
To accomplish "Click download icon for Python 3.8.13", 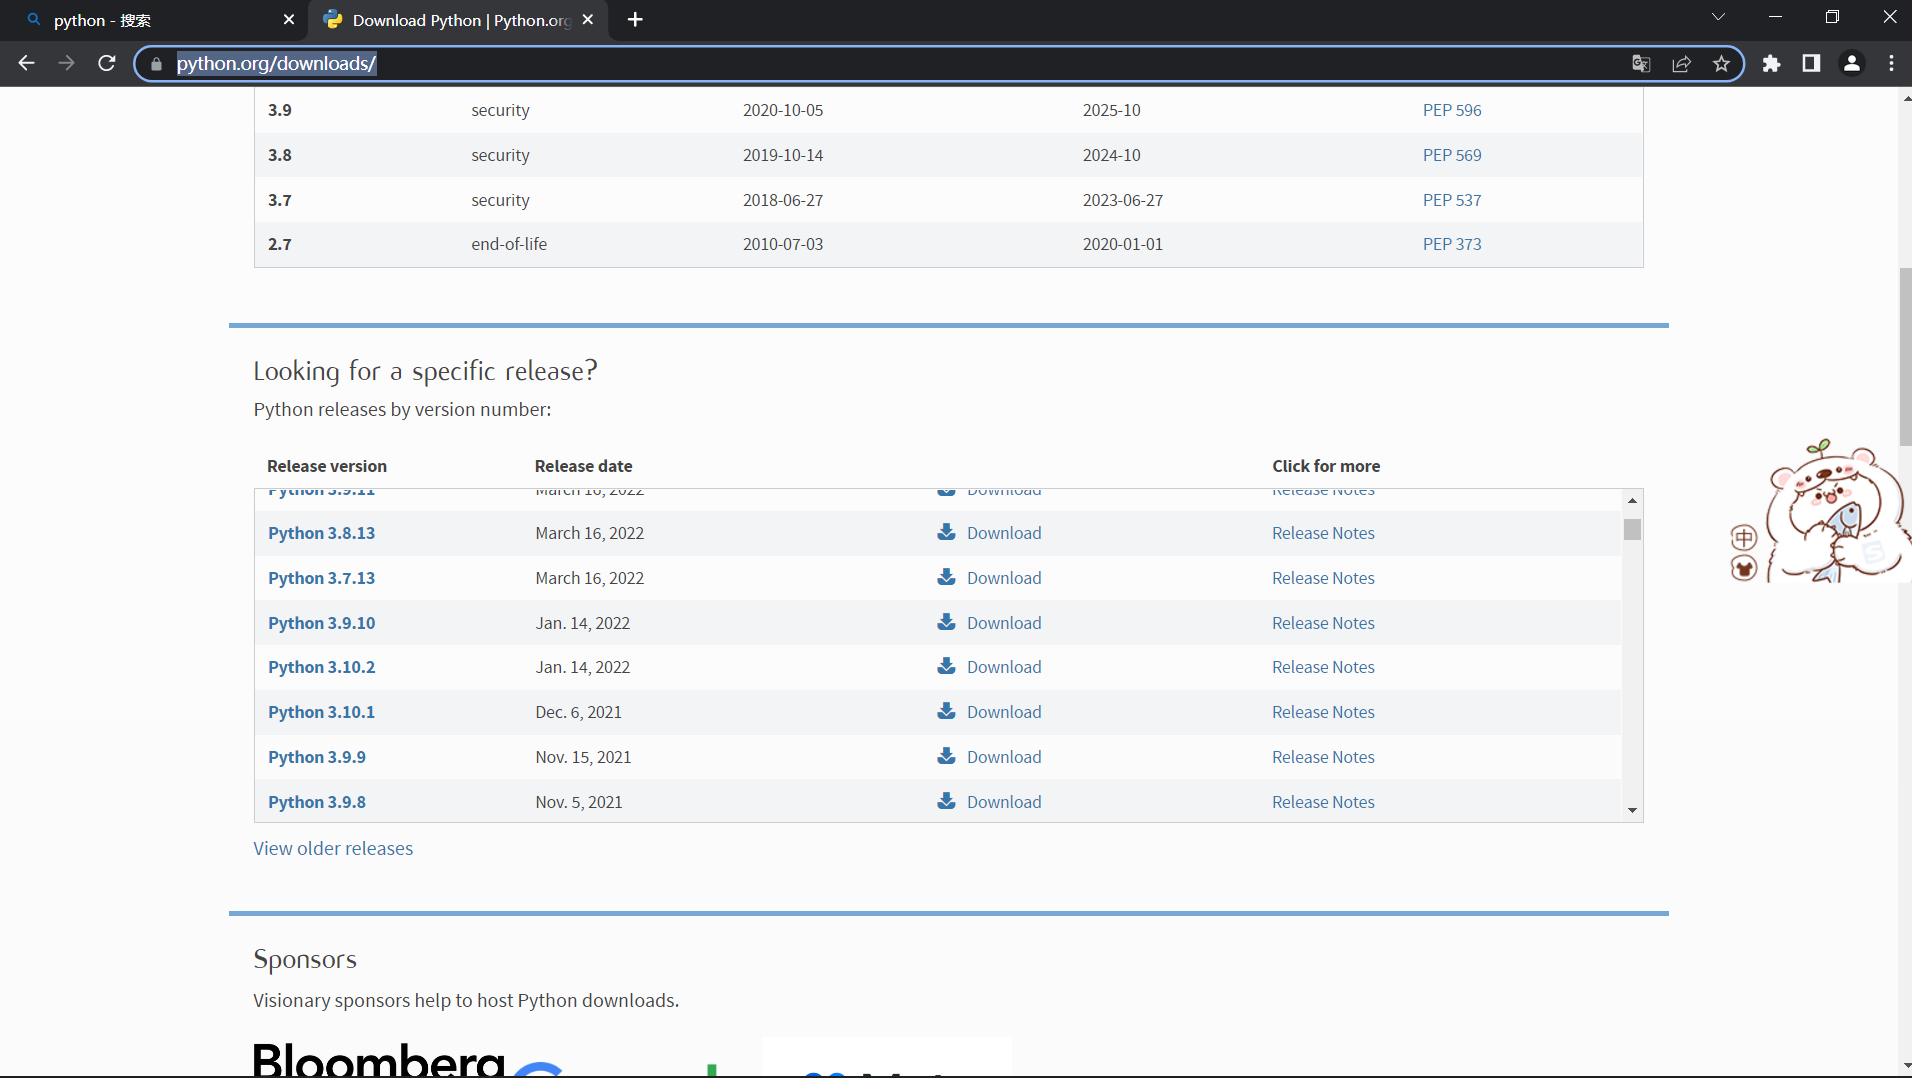I will [x=946, y=532].
